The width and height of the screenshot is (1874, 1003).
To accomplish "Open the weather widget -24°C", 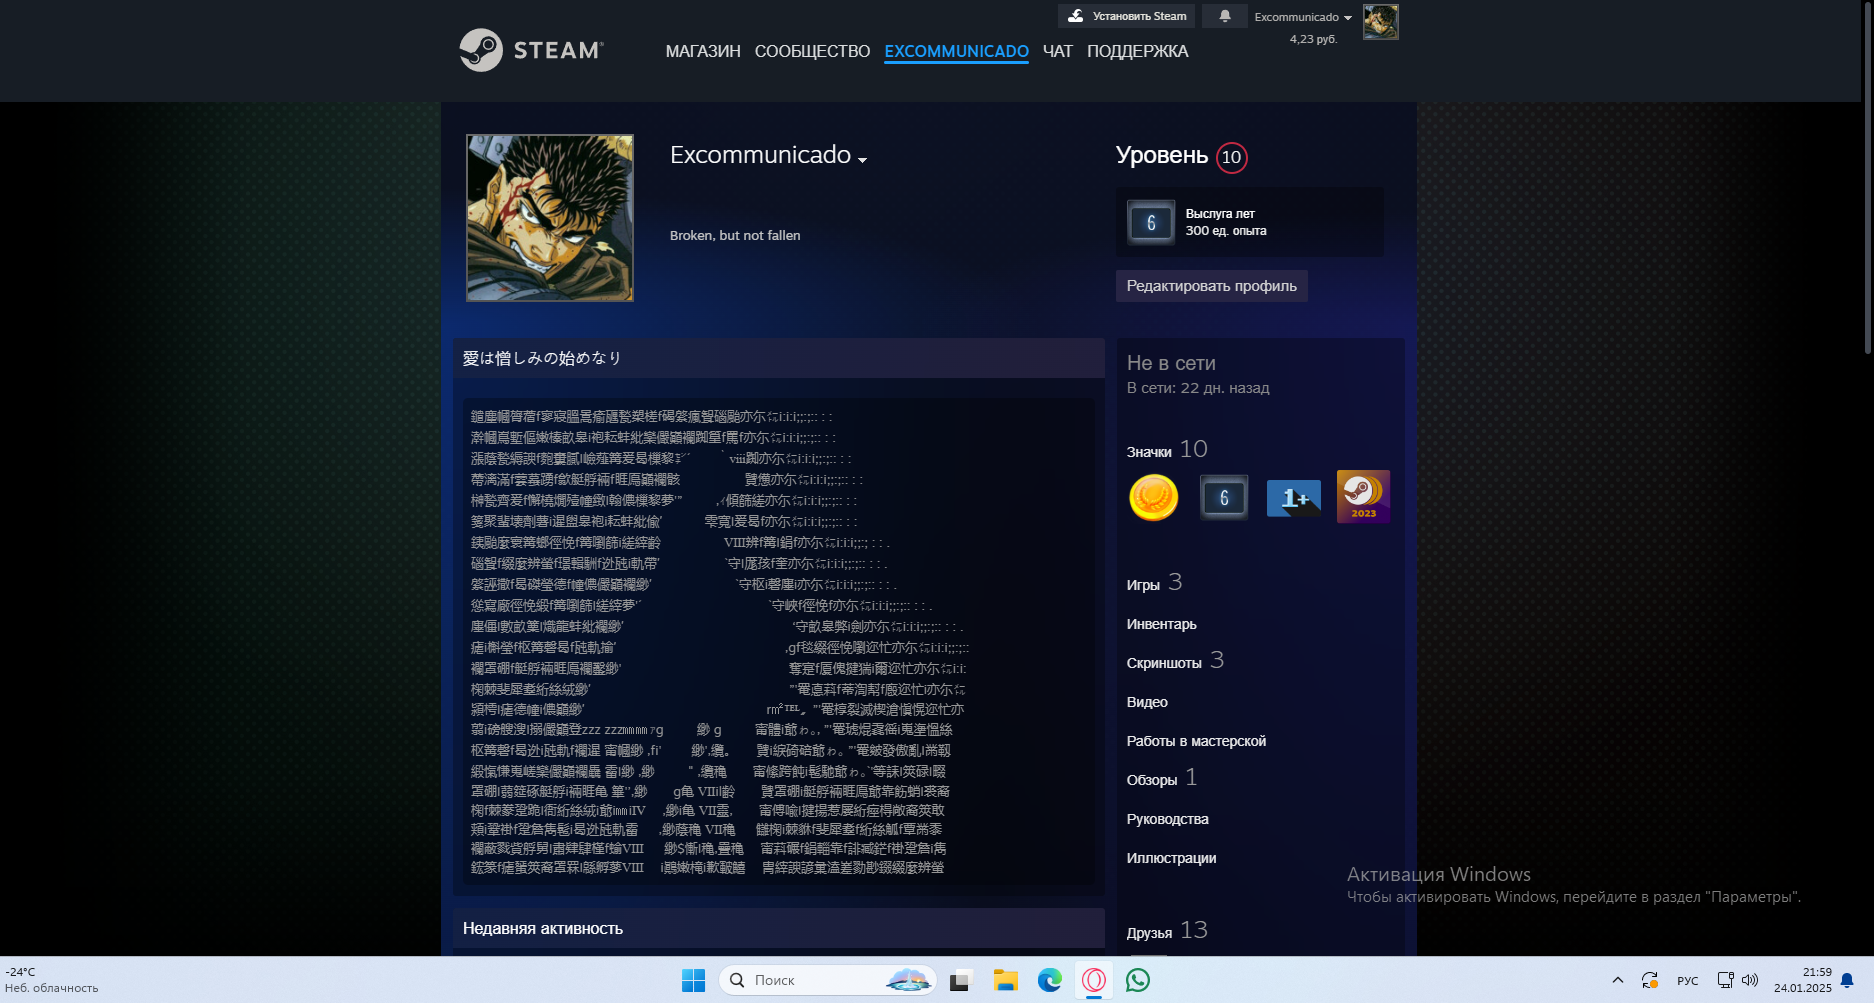I will 52,980.
